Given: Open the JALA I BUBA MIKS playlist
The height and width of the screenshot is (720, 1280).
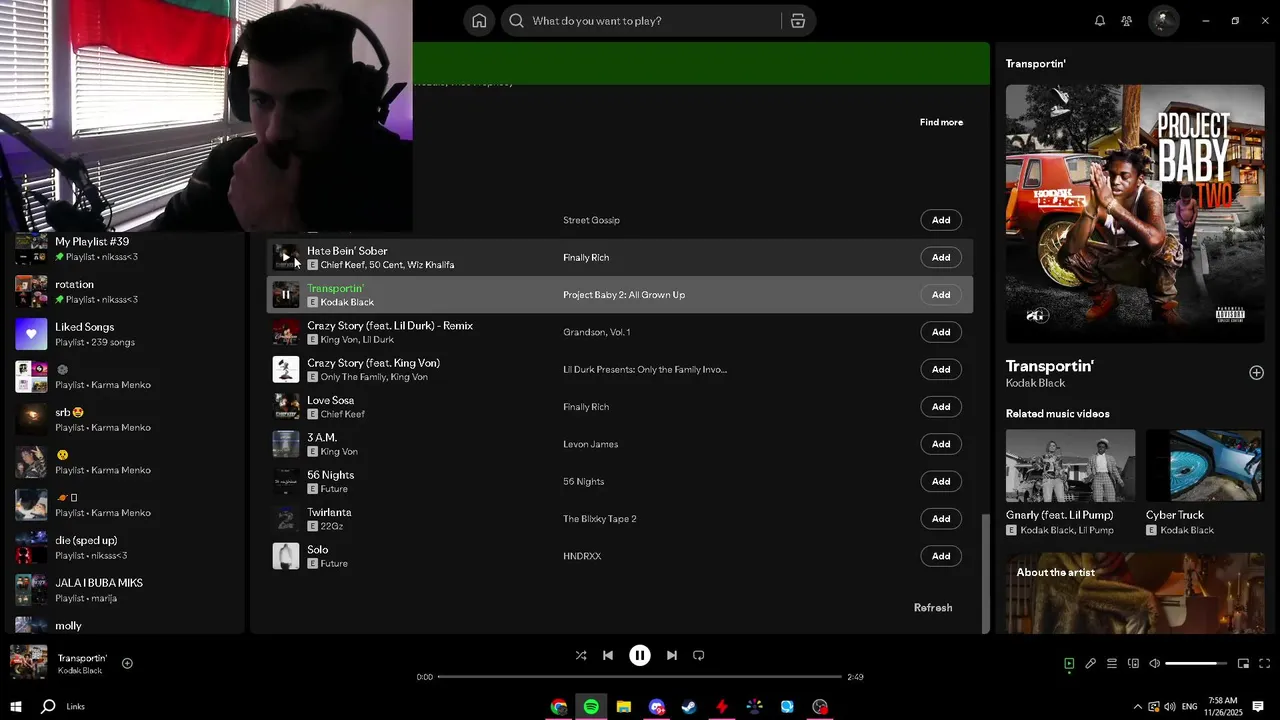Looking at the screenshot, I should (125, 590).
